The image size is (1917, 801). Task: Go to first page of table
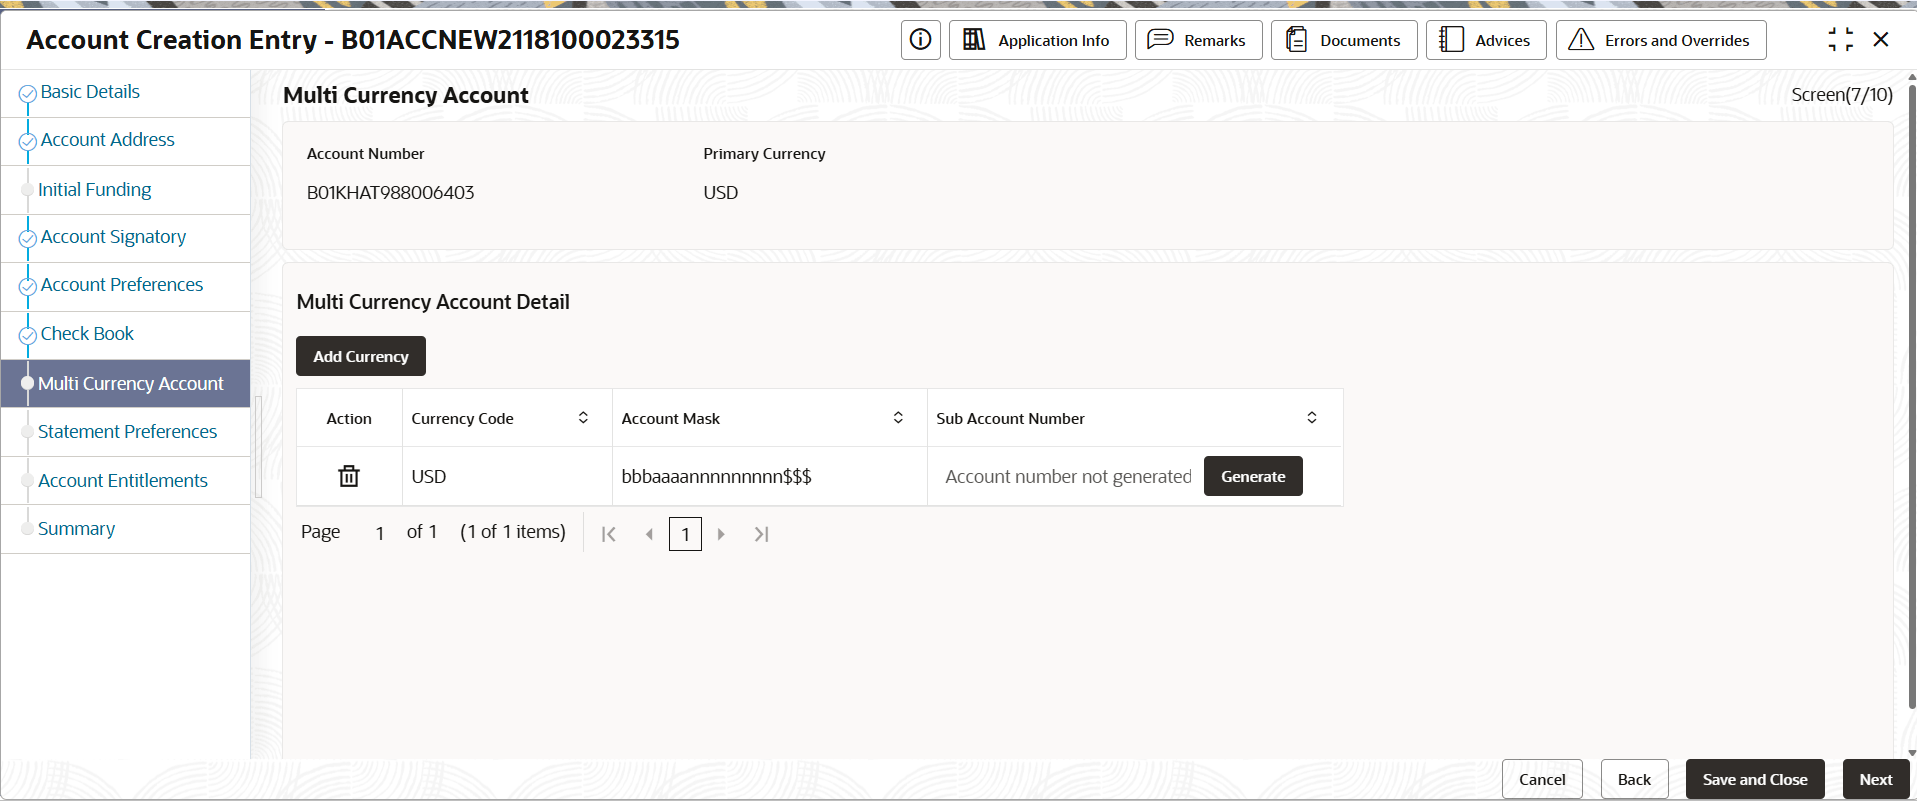tap(608, 534)
